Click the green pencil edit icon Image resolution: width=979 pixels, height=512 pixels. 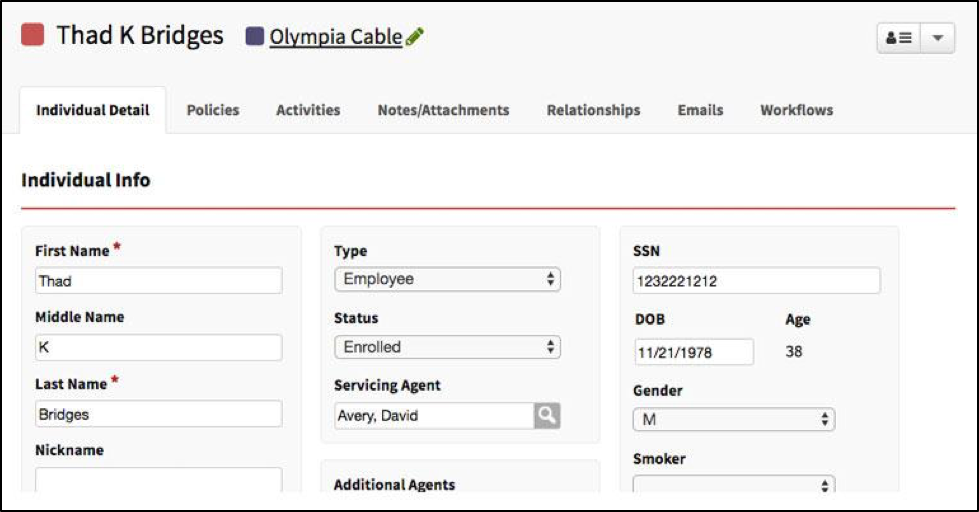[415, 37]
